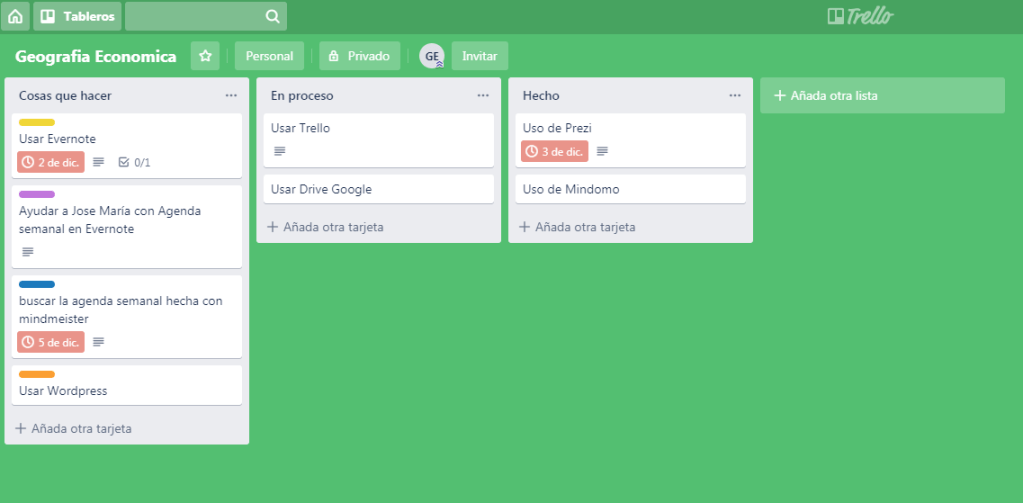Image resolution: width=1023 pixels, height=503 pixels.
Task: Click the home icon in top bar
Action: pyautogui.click(x=15, y=16)
